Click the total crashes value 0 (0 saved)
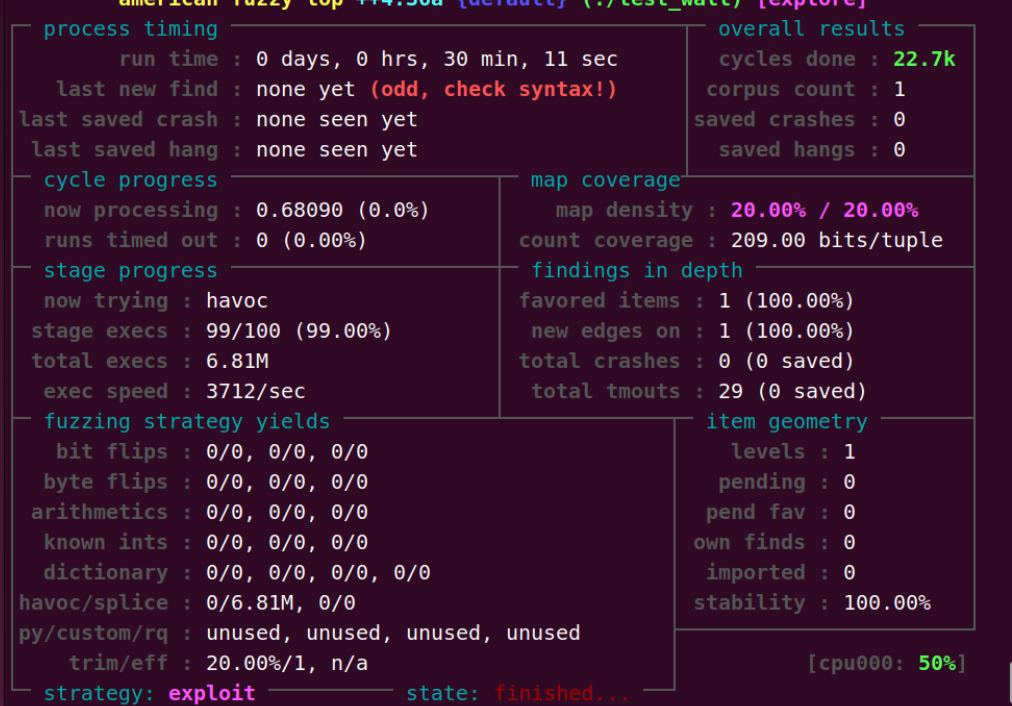Viewport: 1012px width, 706px height. (787, 361)
